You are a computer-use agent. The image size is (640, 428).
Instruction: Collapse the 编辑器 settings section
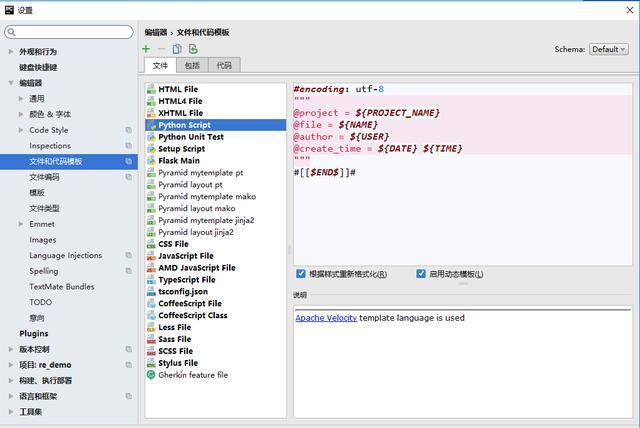(11, 83)
